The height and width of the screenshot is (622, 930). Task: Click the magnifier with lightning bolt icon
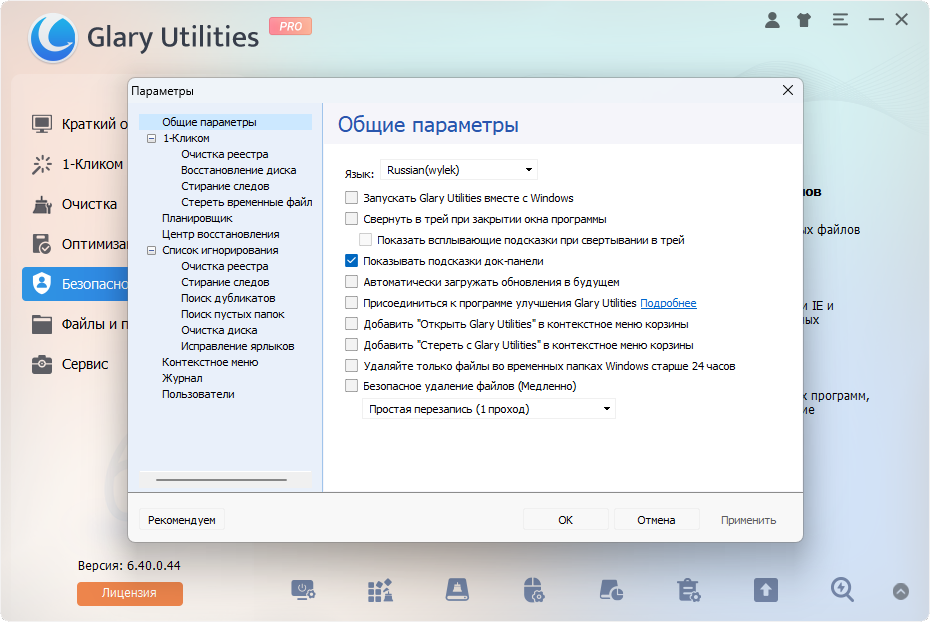pyautogui.click(x=843, y=591)
